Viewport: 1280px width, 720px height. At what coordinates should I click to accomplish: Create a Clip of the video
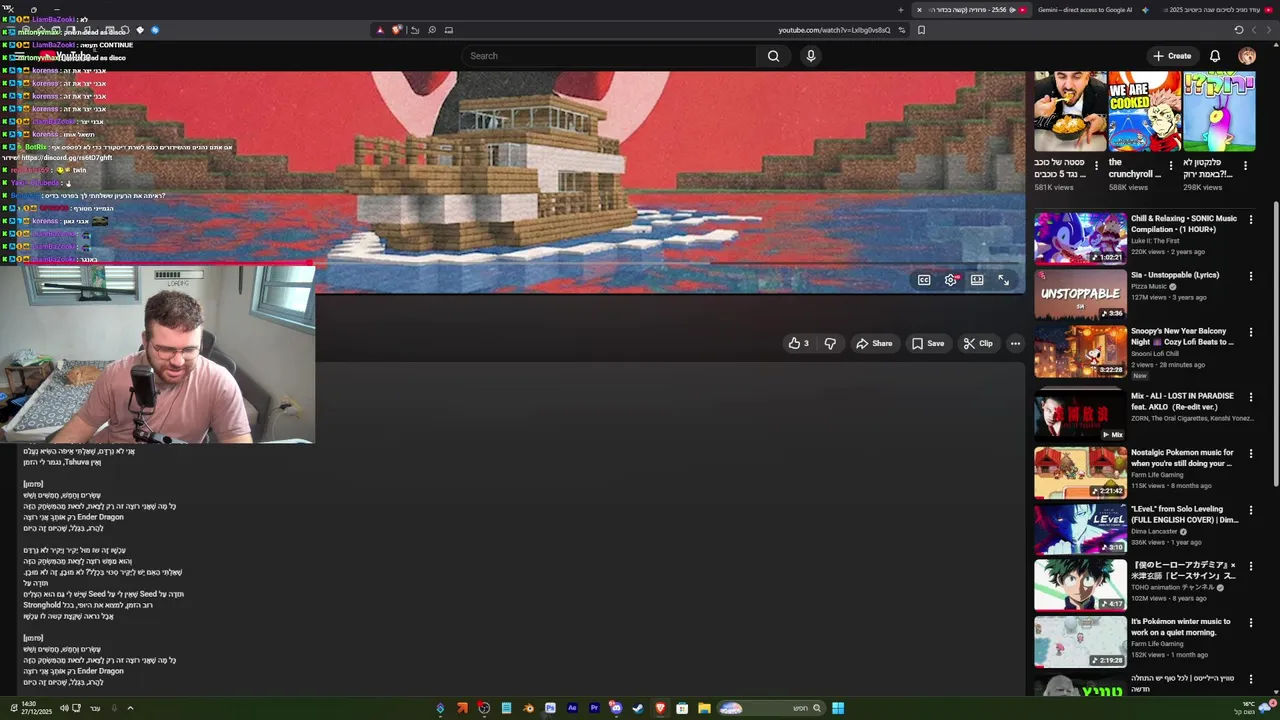[x=978, y=343]
